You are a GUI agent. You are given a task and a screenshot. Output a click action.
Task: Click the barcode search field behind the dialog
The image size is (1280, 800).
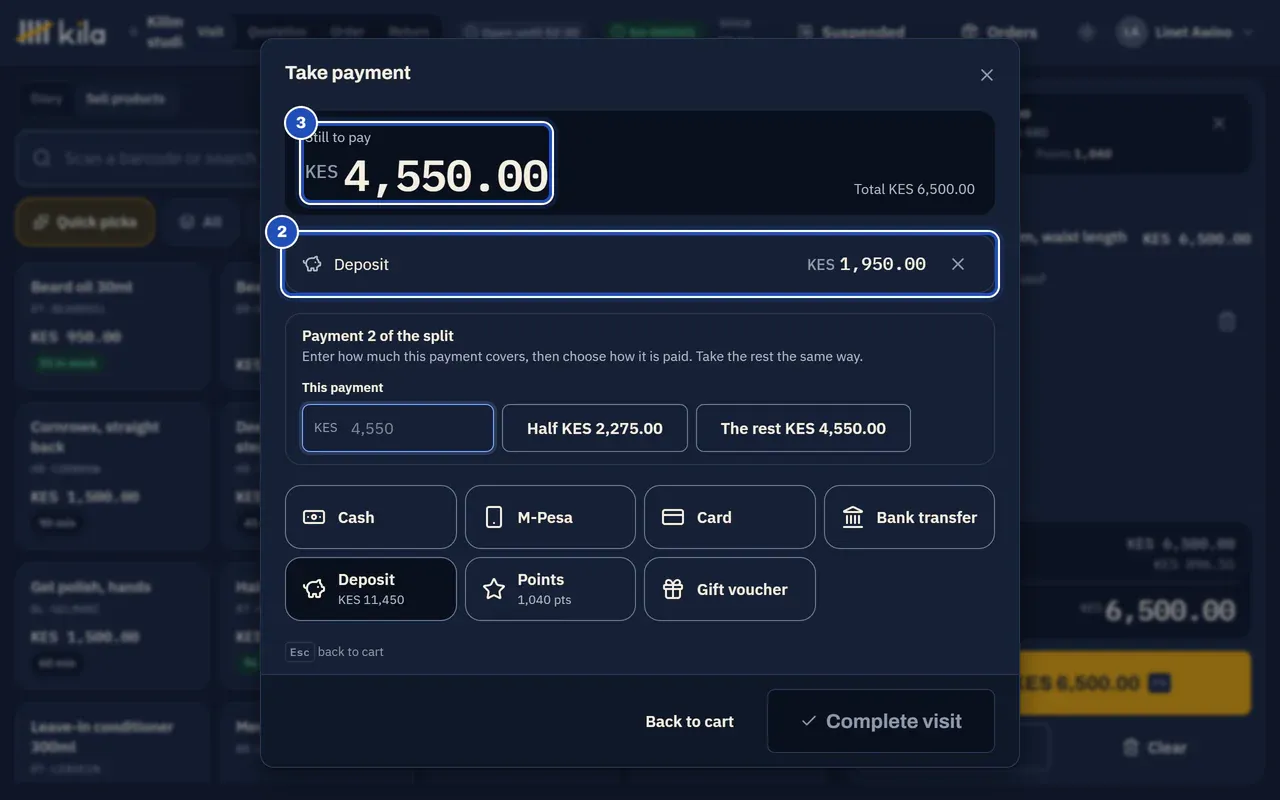pyautogui.click(x=140, y=158)
